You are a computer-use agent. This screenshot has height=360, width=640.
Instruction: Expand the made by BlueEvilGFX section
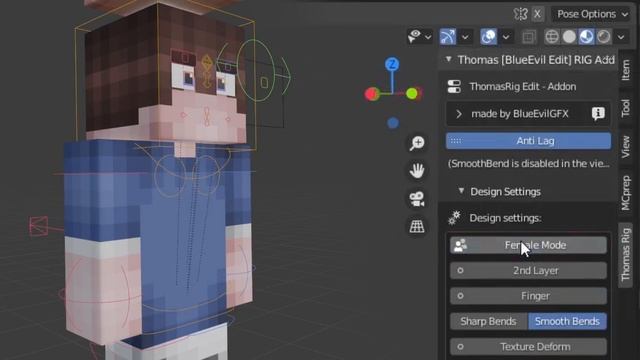[459, 114]
